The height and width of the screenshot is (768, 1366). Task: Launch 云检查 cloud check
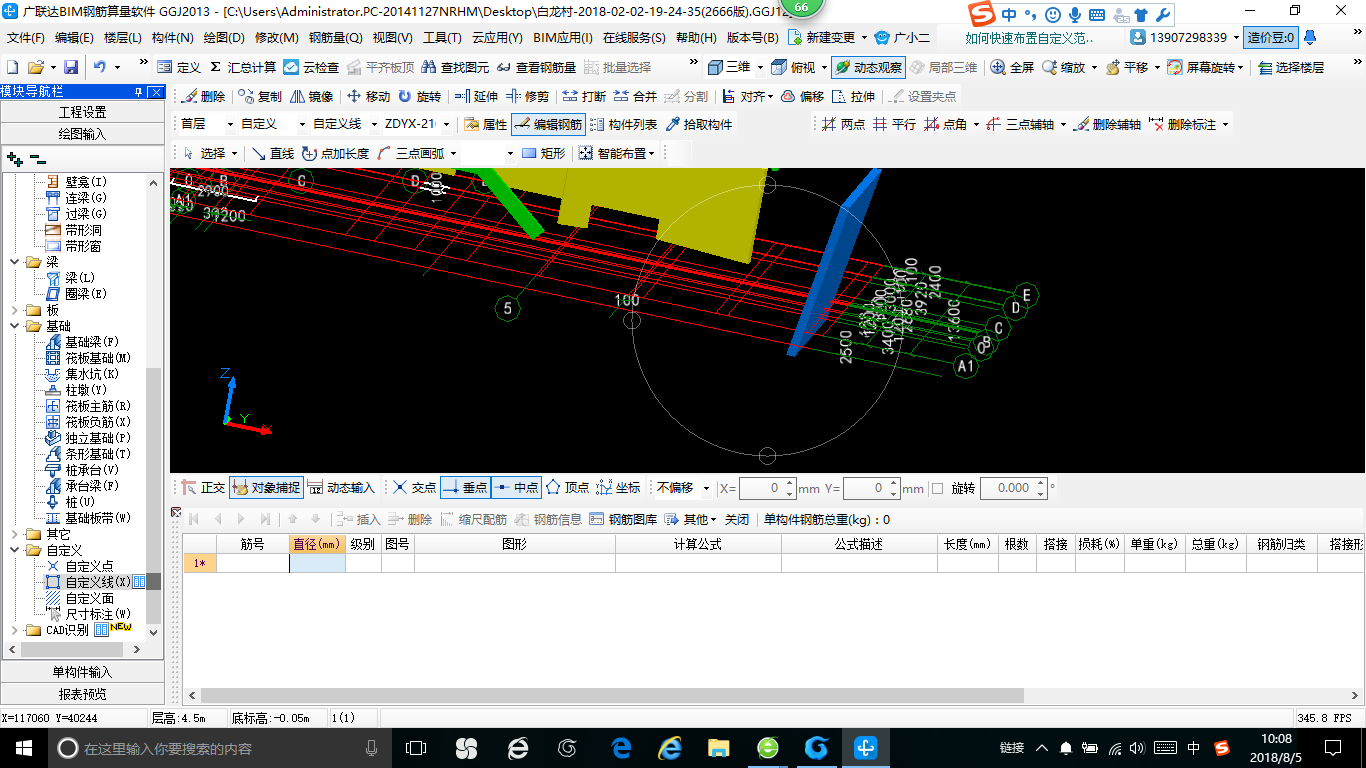coord(311,67)
